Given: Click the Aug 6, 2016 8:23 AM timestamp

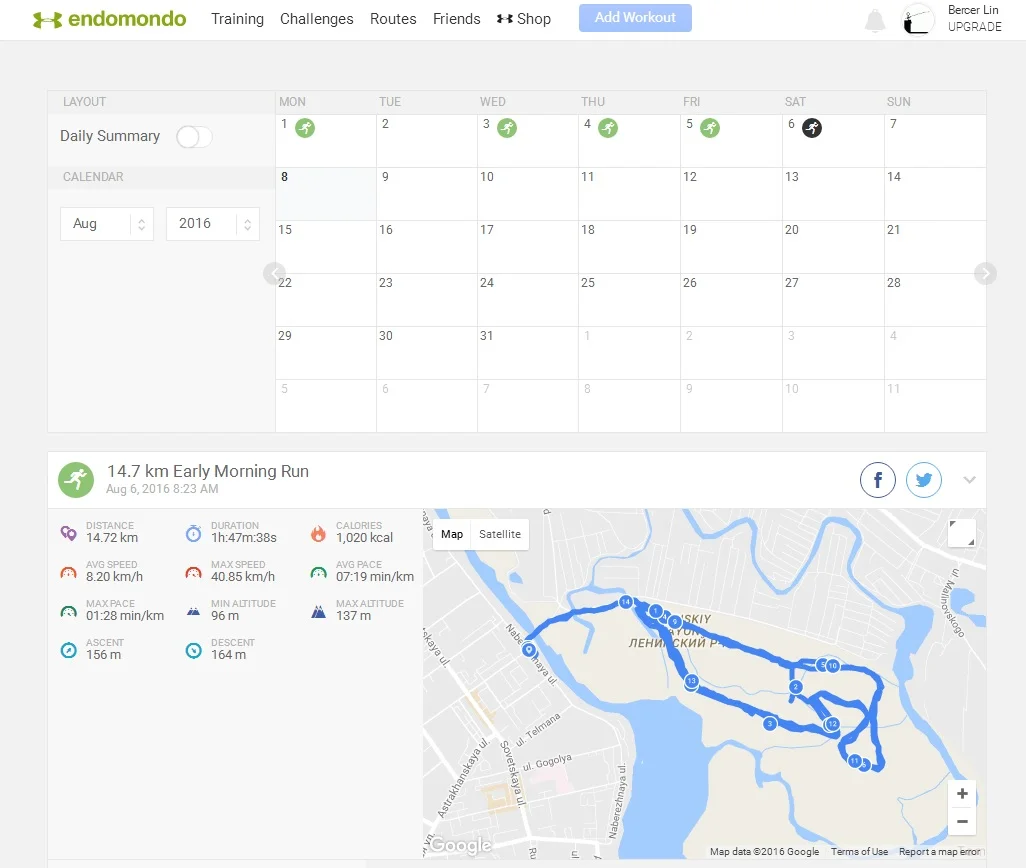Looking at the screenshot, I should [x=162, y=489].
